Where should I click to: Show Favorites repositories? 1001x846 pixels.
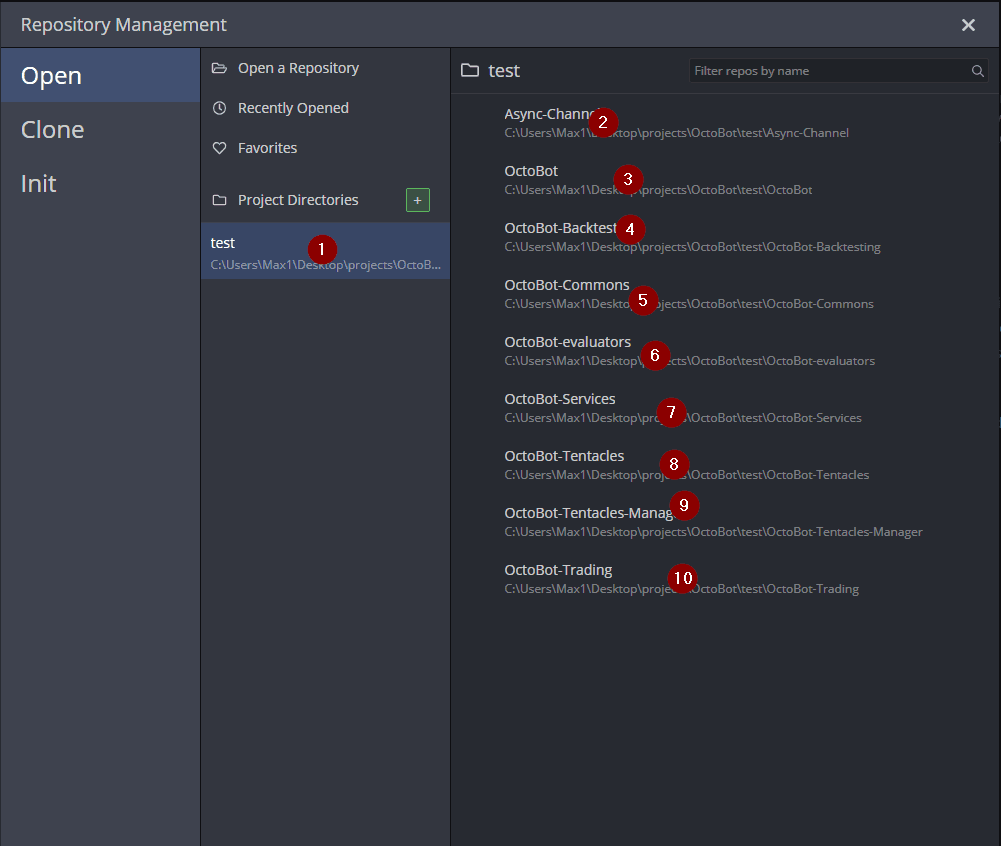325,148
